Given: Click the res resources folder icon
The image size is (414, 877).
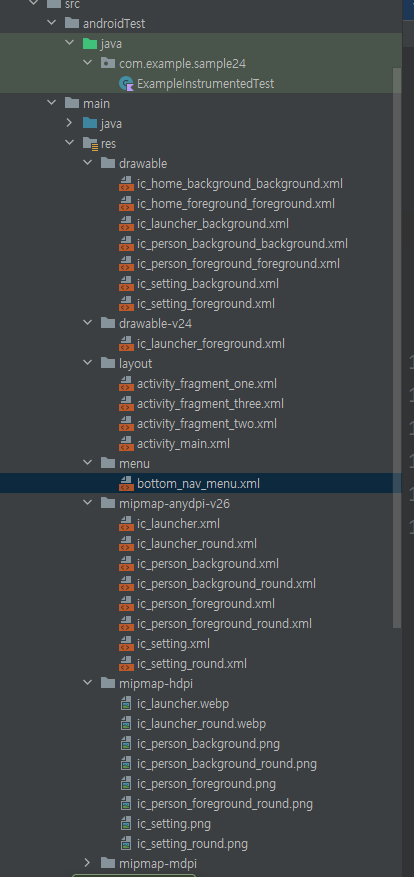Looking at the screenshot, I should tap(90, 144).
